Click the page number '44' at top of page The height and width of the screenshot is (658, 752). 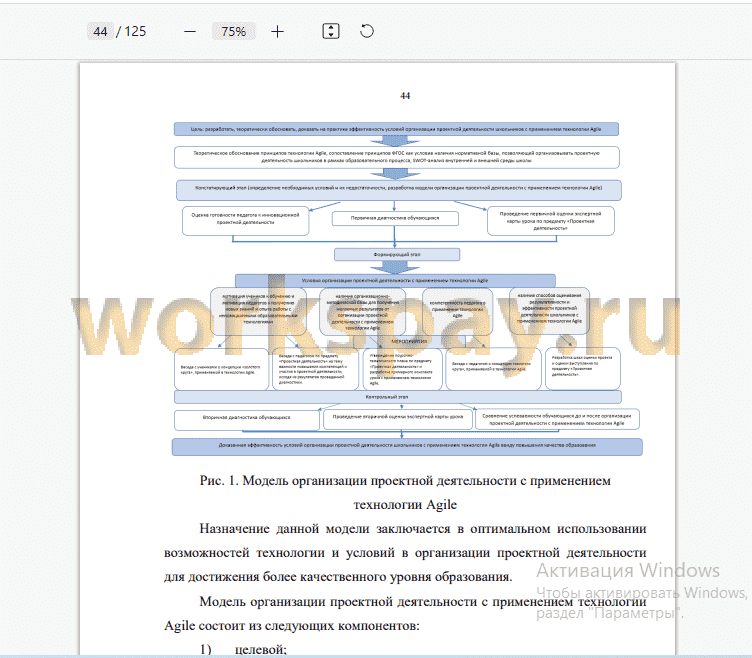(x=405, y=96)
